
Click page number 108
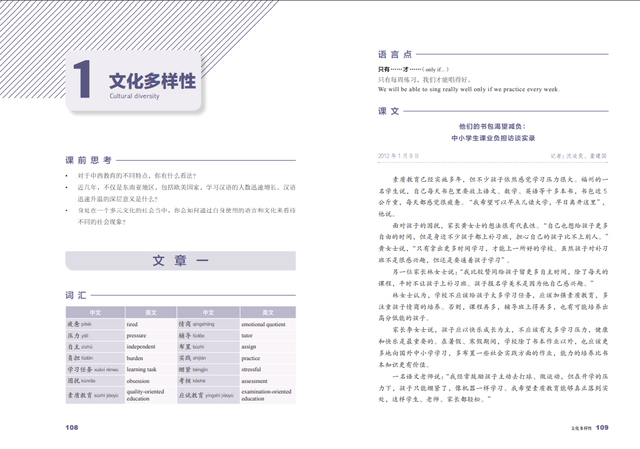pos(71,427)
